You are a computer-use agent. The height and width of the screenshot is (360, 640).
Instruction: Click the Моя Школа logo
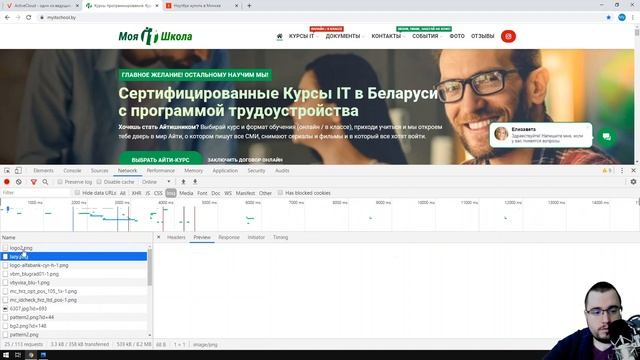tap(155, 36)
